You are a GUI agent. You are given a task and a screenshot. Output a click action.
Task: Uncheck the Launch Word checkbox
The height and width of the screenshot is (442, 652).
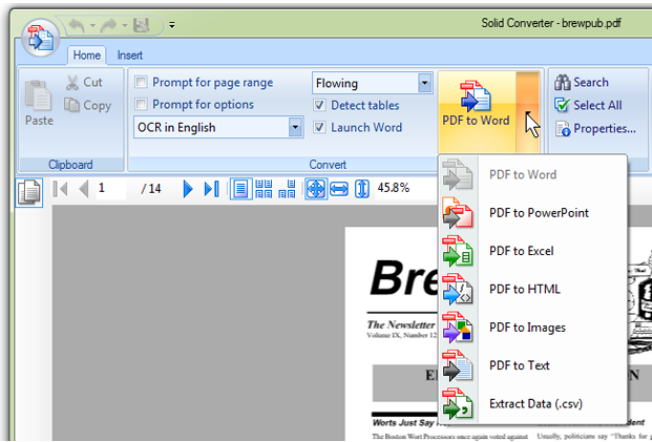click(319, 127)
